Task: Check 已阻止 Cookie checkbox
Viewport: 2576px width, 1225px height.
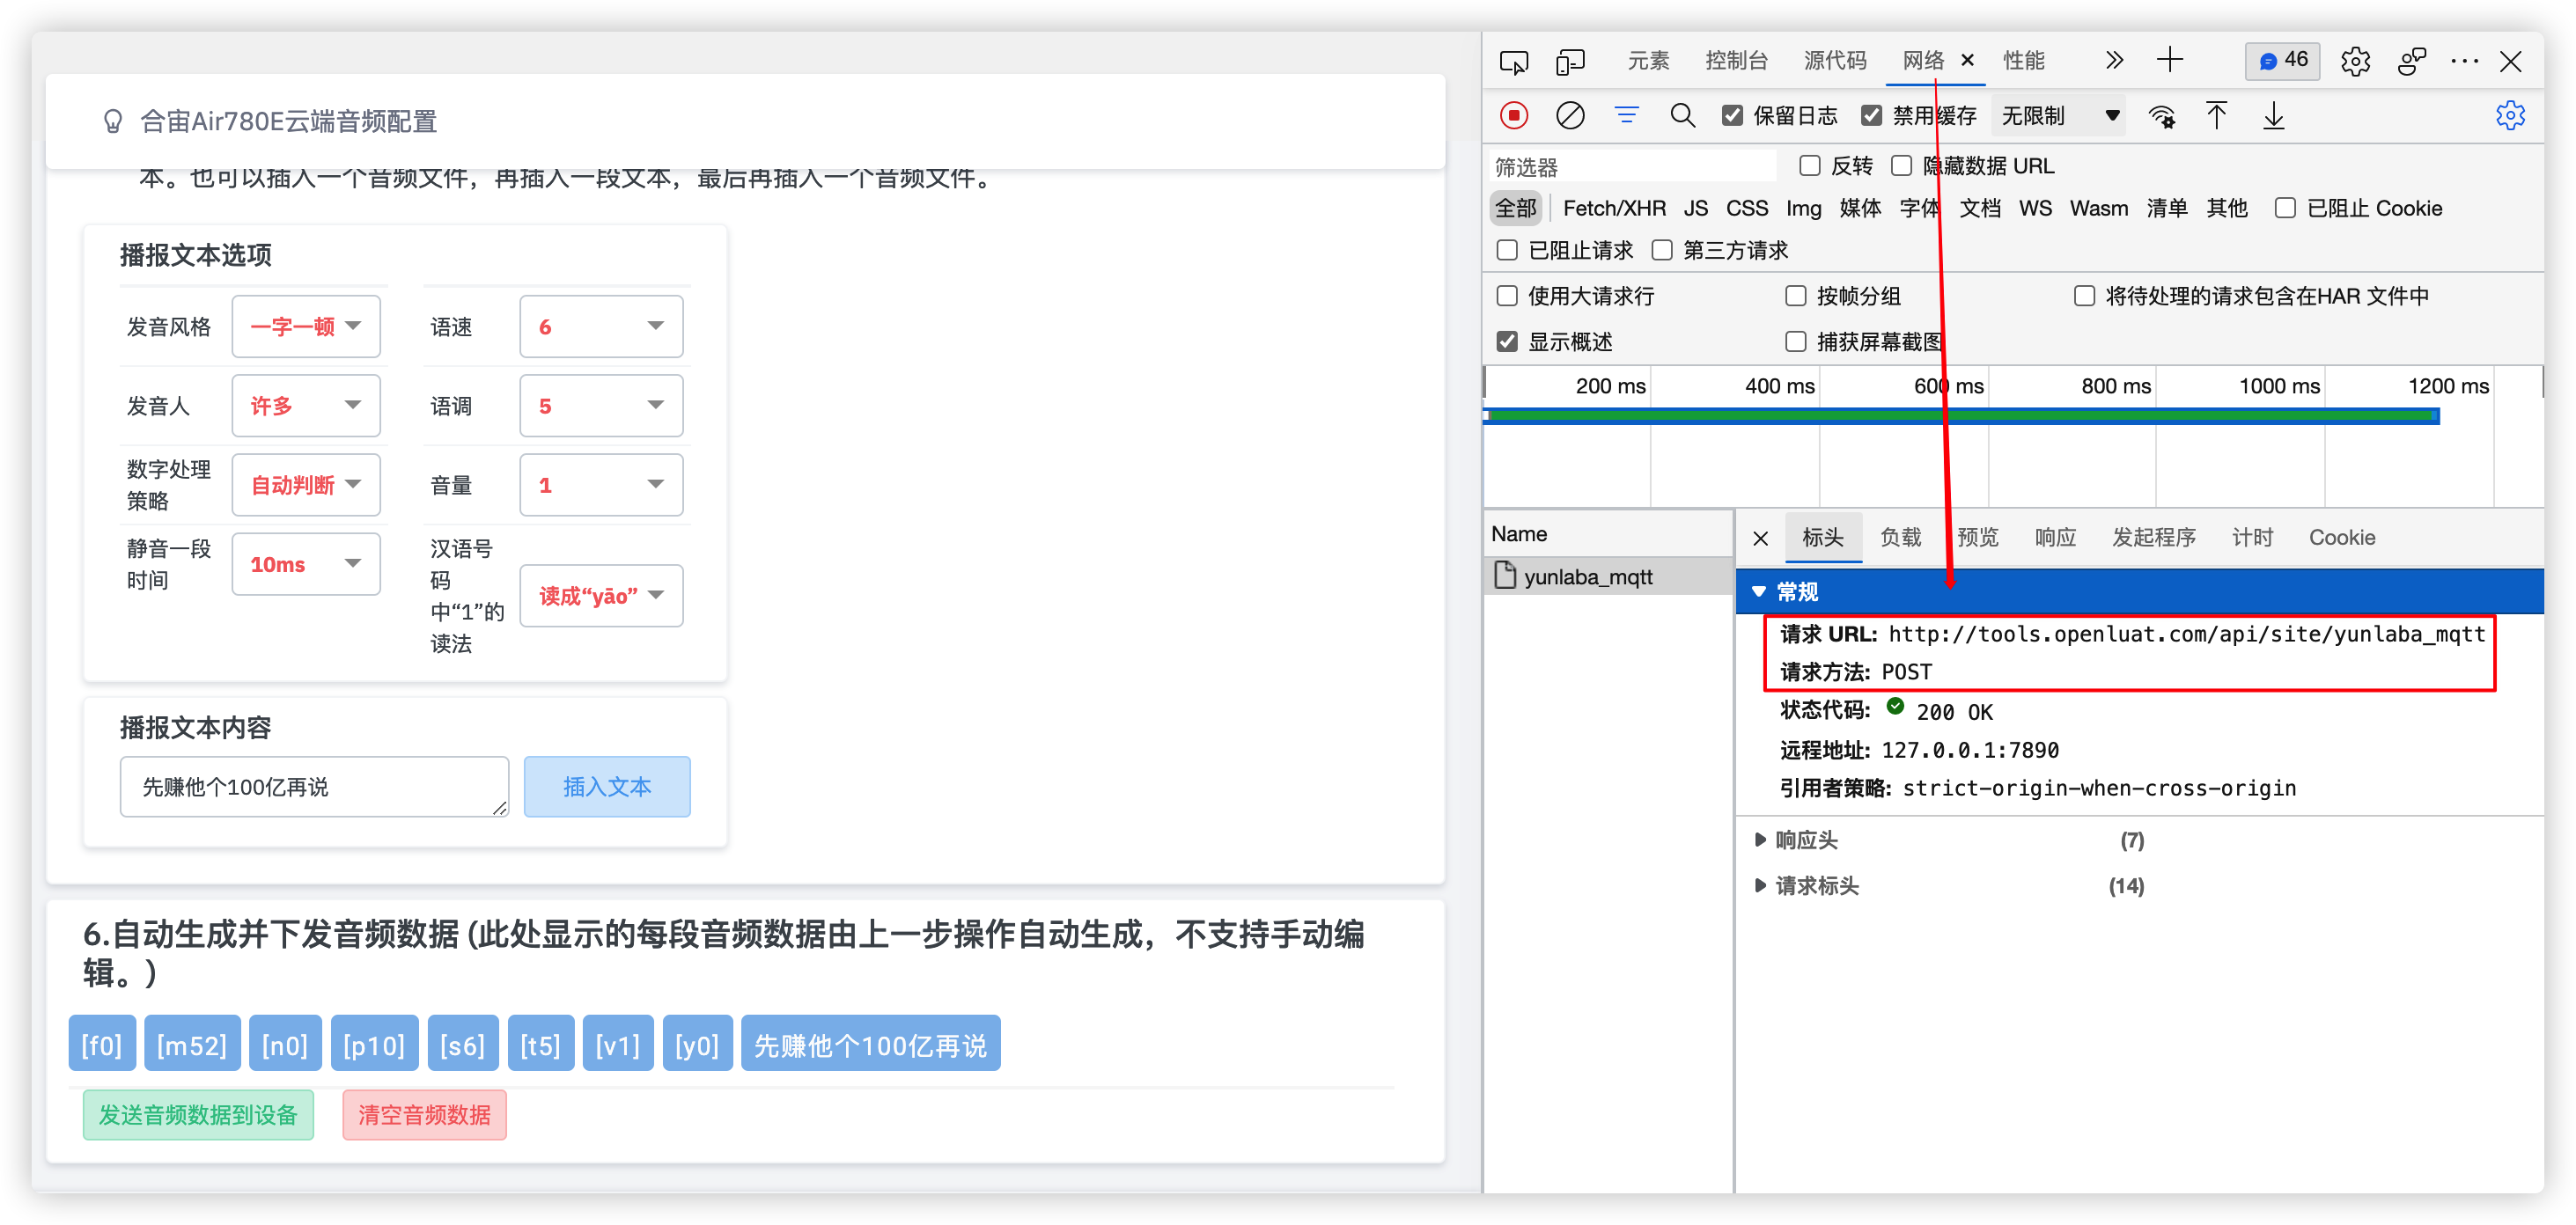Action: (2284, 208)
